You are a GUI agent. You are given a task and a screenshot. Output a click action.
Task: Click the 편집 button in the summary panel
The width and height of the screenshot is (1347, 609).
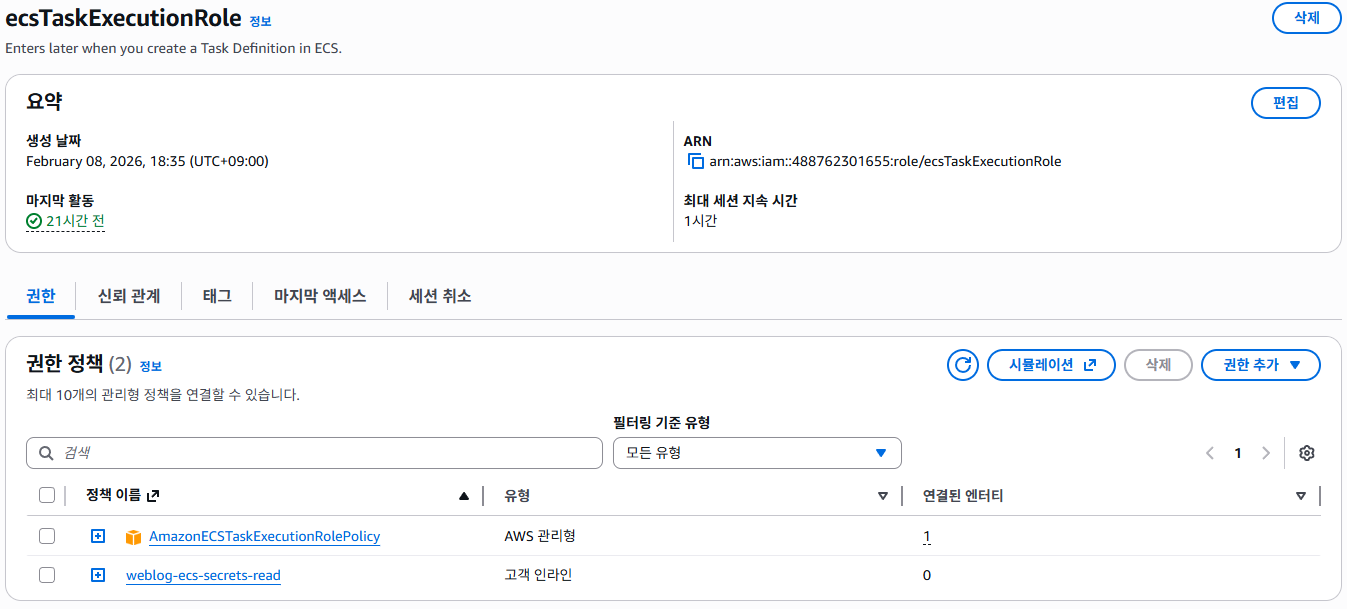click(1285, 103)
